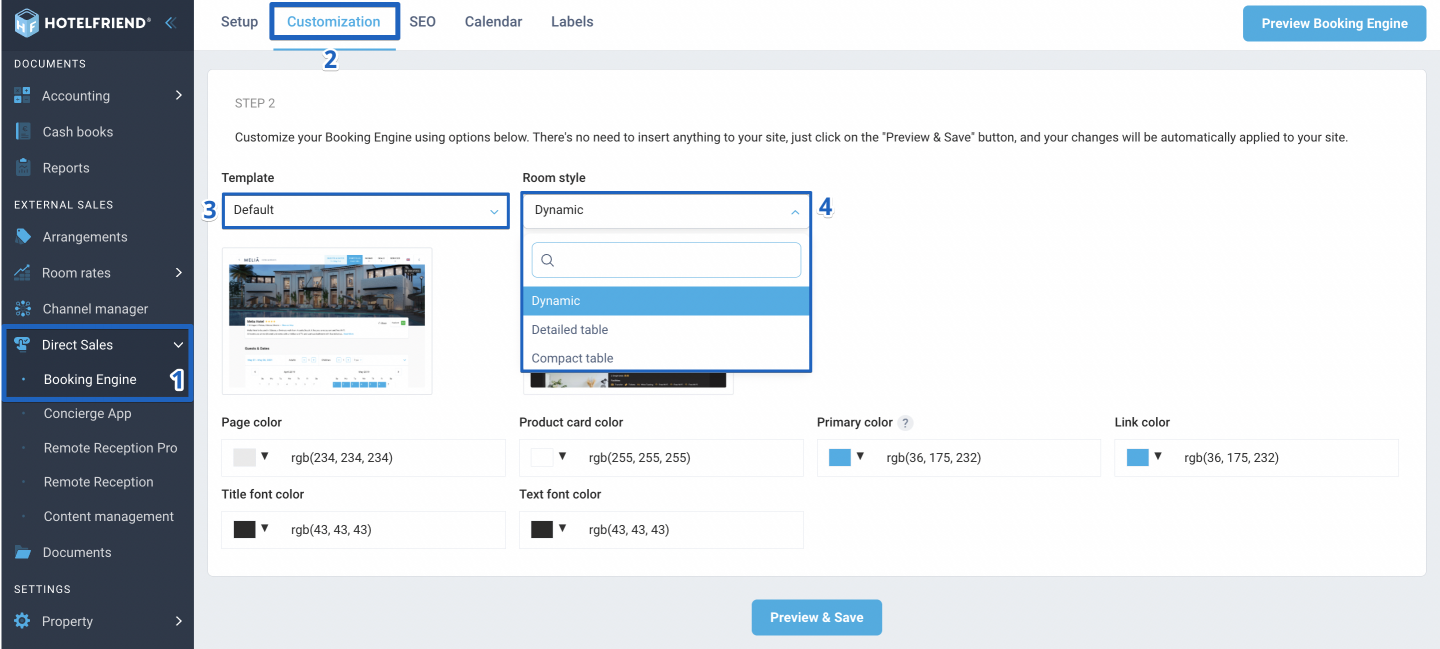
Task: Click the HotelFriend logo icon
Action: coord(26,22)
